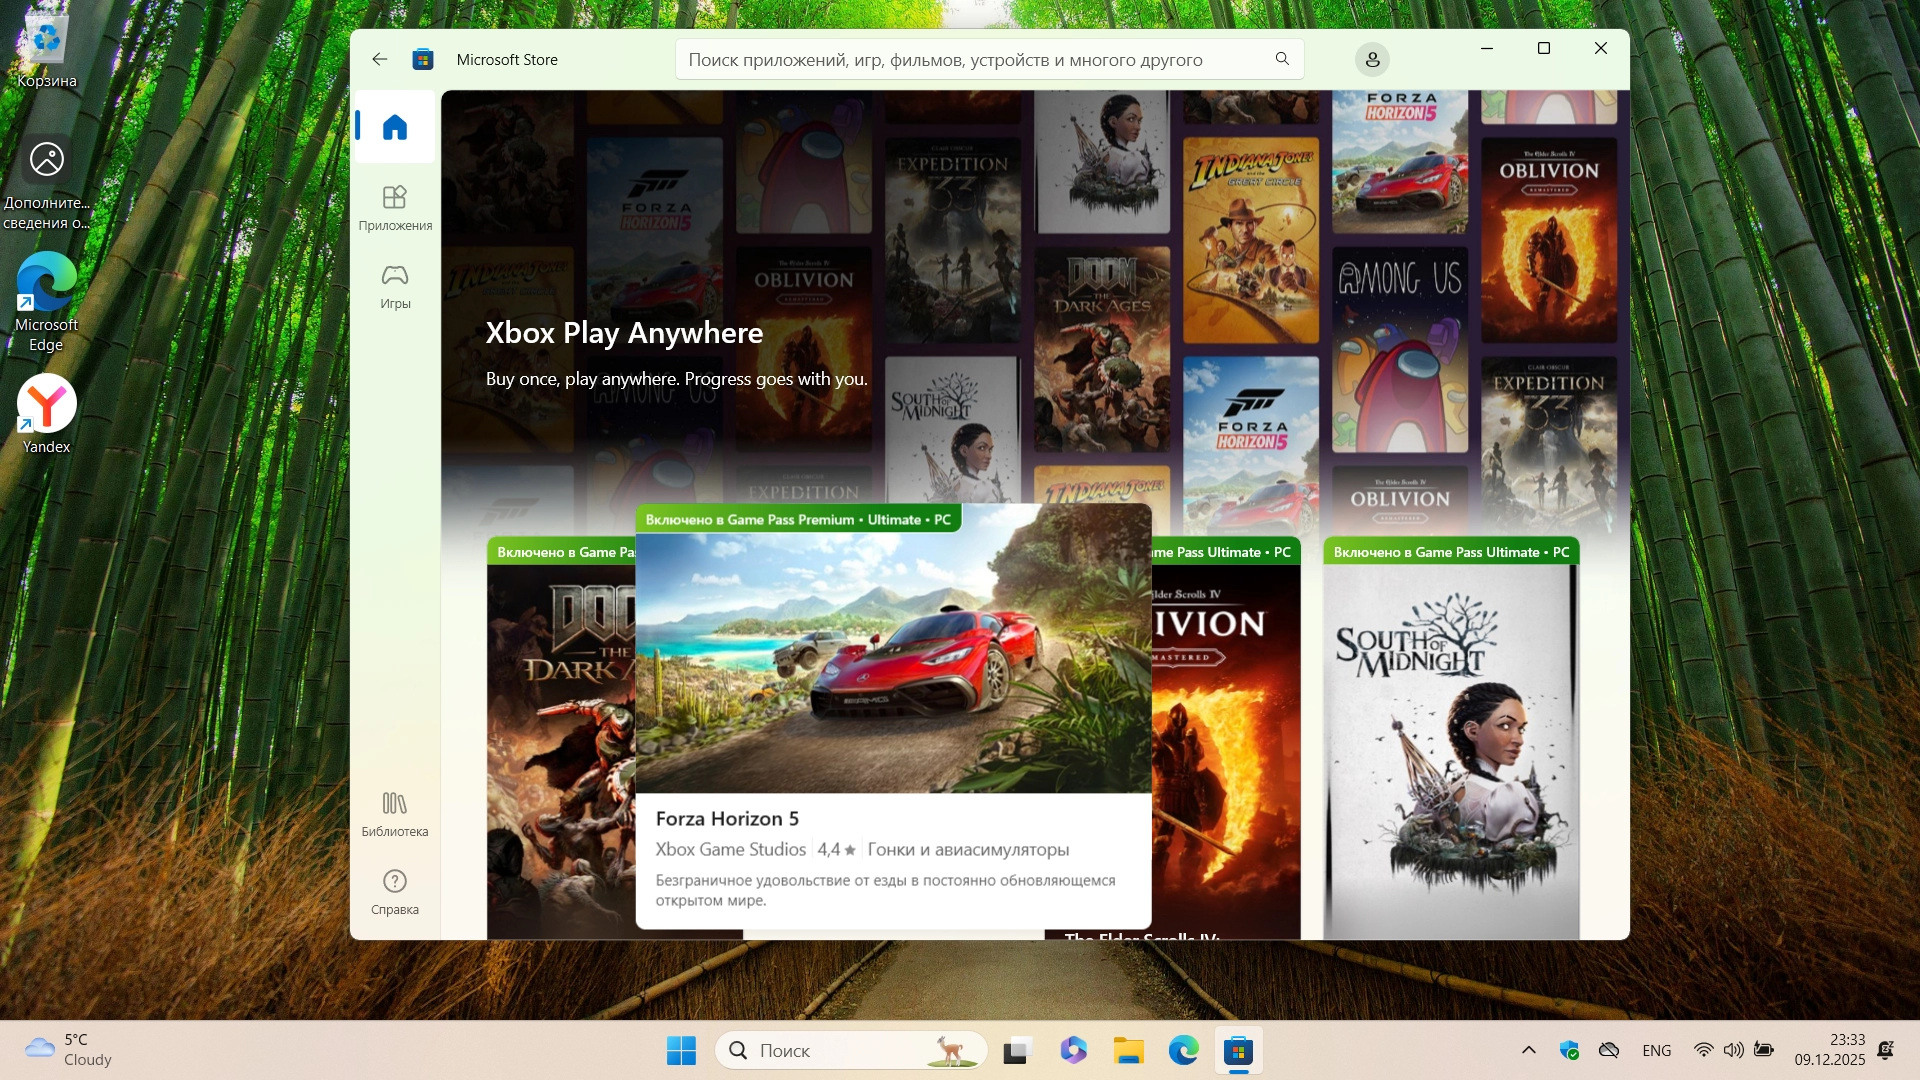Screen dimensions: 1920x1080
Task: Click the back arrow in Store
Action: coord(379,59)
